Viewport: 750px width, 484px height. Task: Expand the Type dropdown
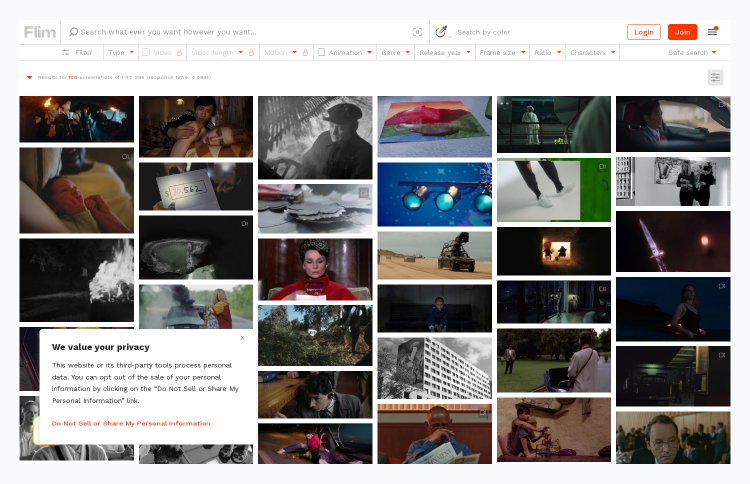click(120, 52)
